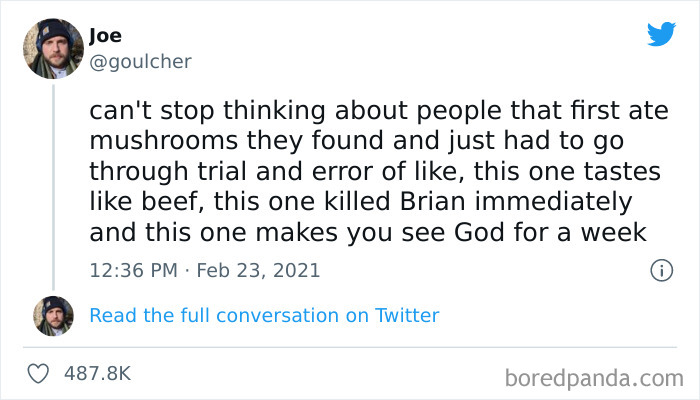This screenshot has width=700, height=400.
Task: Click the word "Twitter" in the conversation link
Action: pyautogui.click(x=407, y=315)
